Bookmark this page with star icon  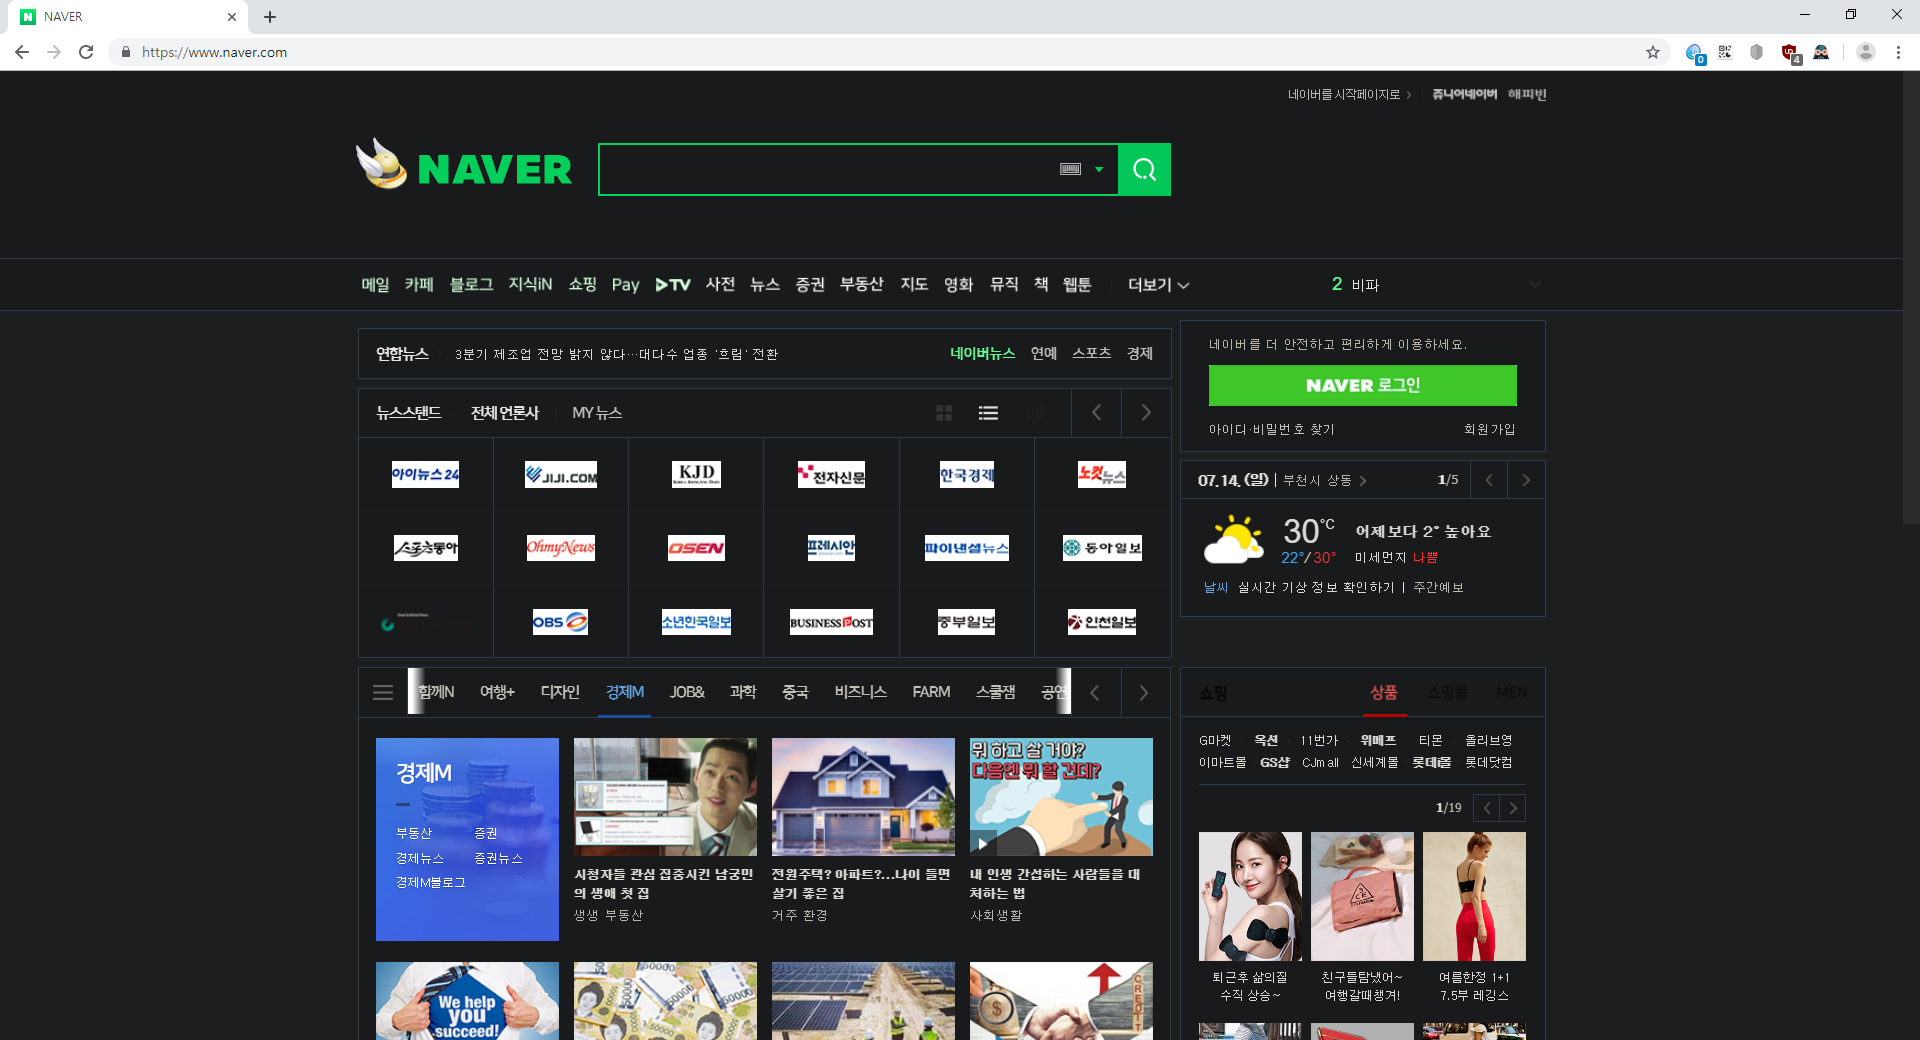(x=1653, y=52)
